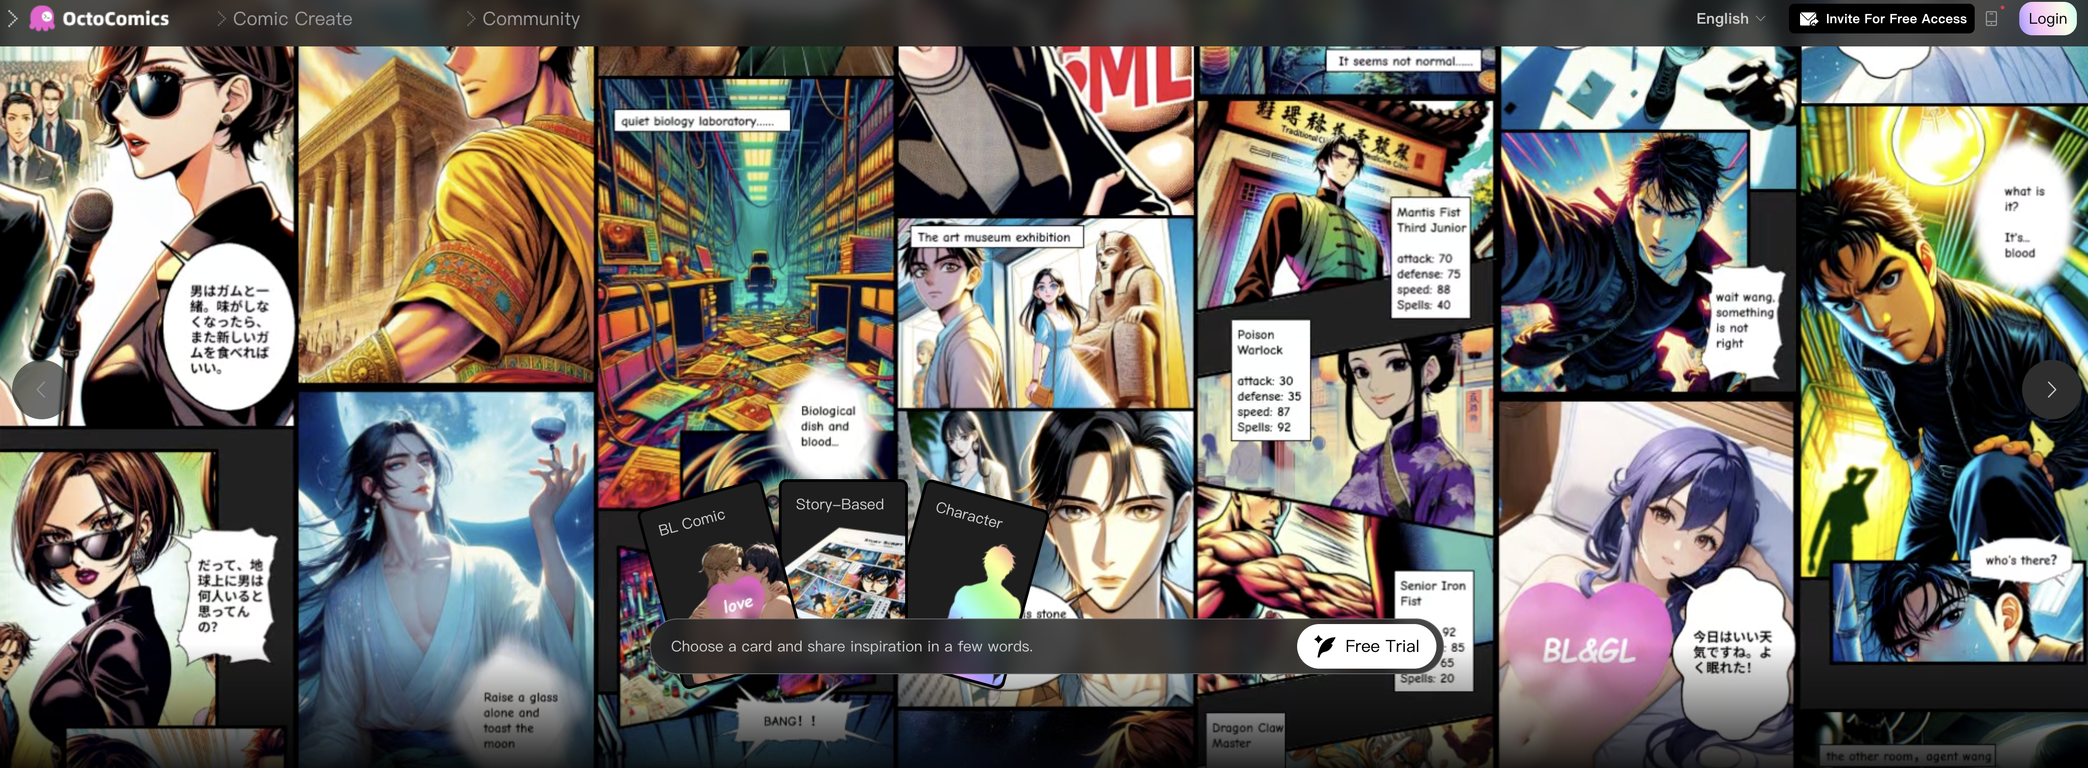
Task: Click the OctoComics octopus logo icon
Action: click(x=42, y=18)
